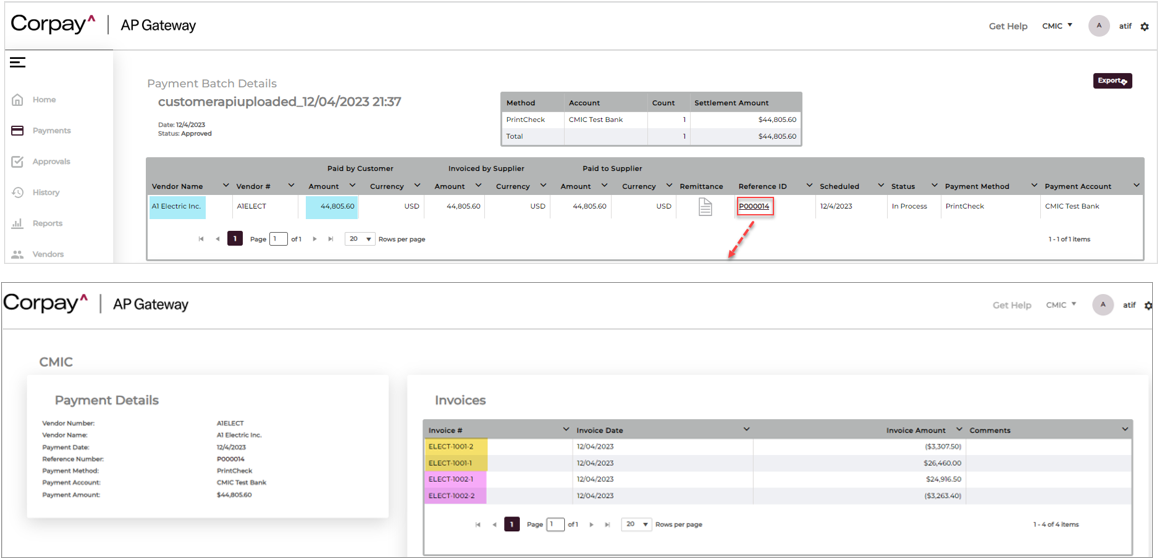The width and height of the screenshot is (1159, 560).
Task: Toggle the hamburger sidebar menu icon
Action: coord(18,63)
